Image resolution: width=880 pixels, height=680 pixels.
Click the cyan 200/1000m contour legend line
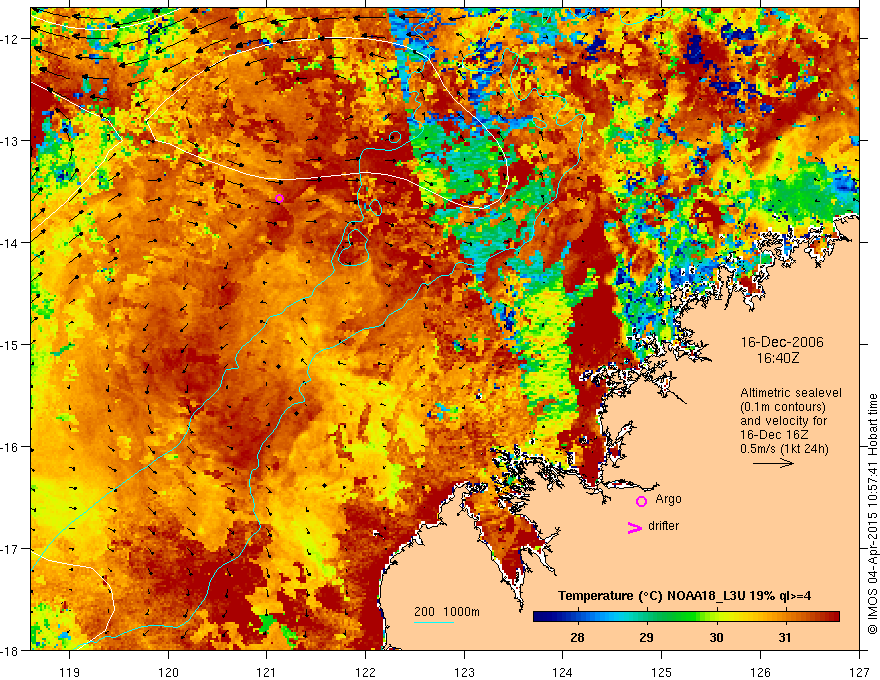(x=434, y=622)
